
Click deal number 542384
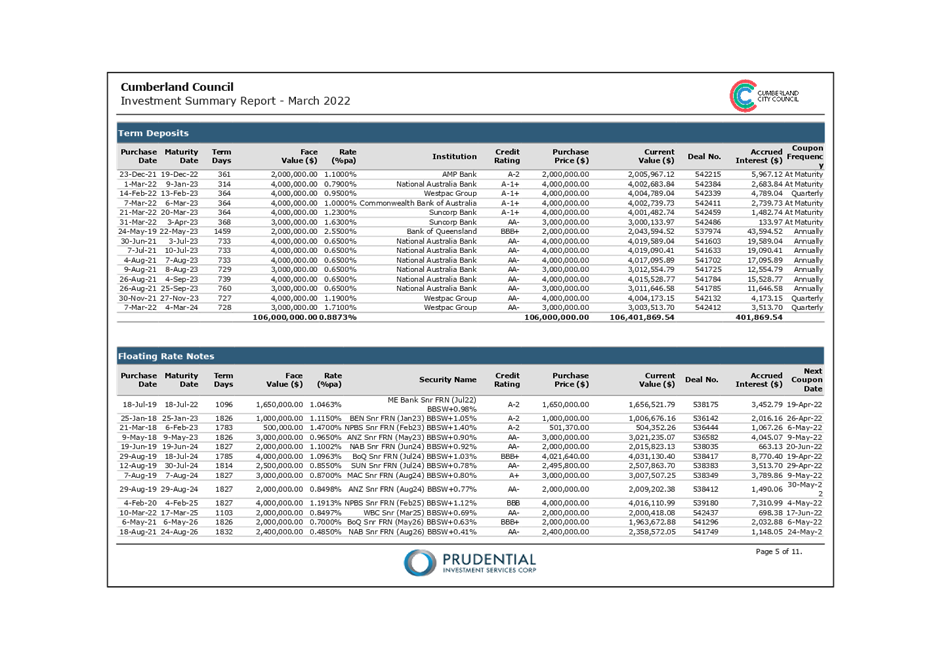coord(708,184)
